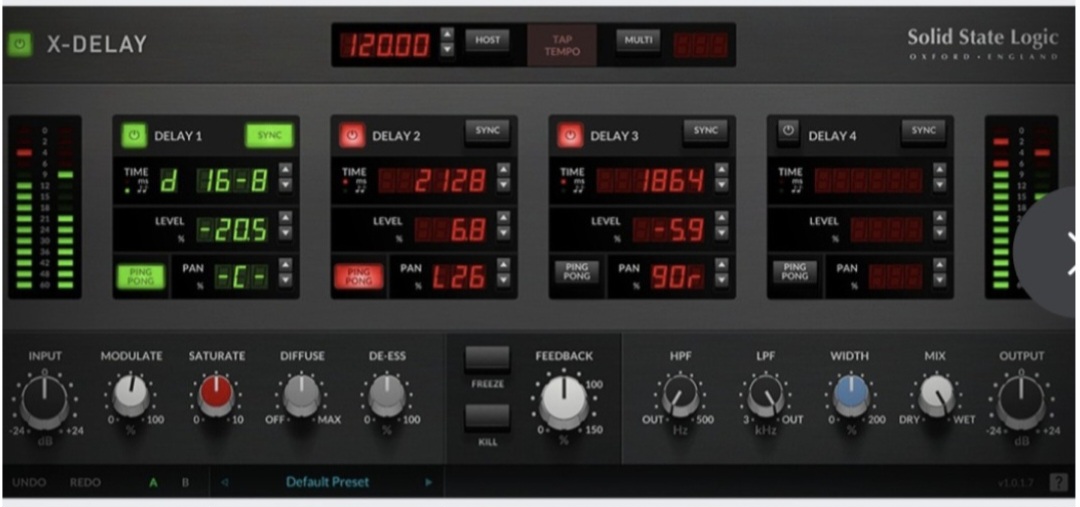Enable Delay 4 power button
Viewport: 1080px width, 507px height.
789,131
